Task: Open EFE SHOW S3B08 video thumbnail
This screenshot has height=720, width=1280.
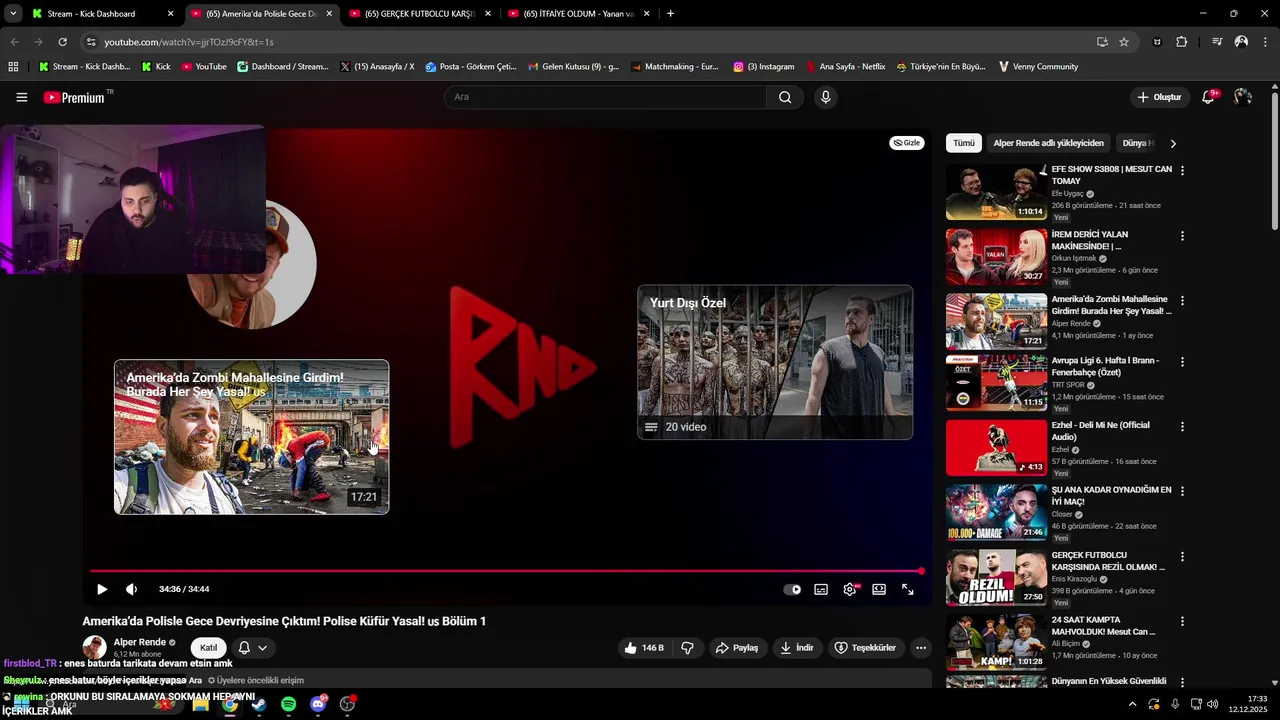Action: pyautogui.click(x=996, y=192)
